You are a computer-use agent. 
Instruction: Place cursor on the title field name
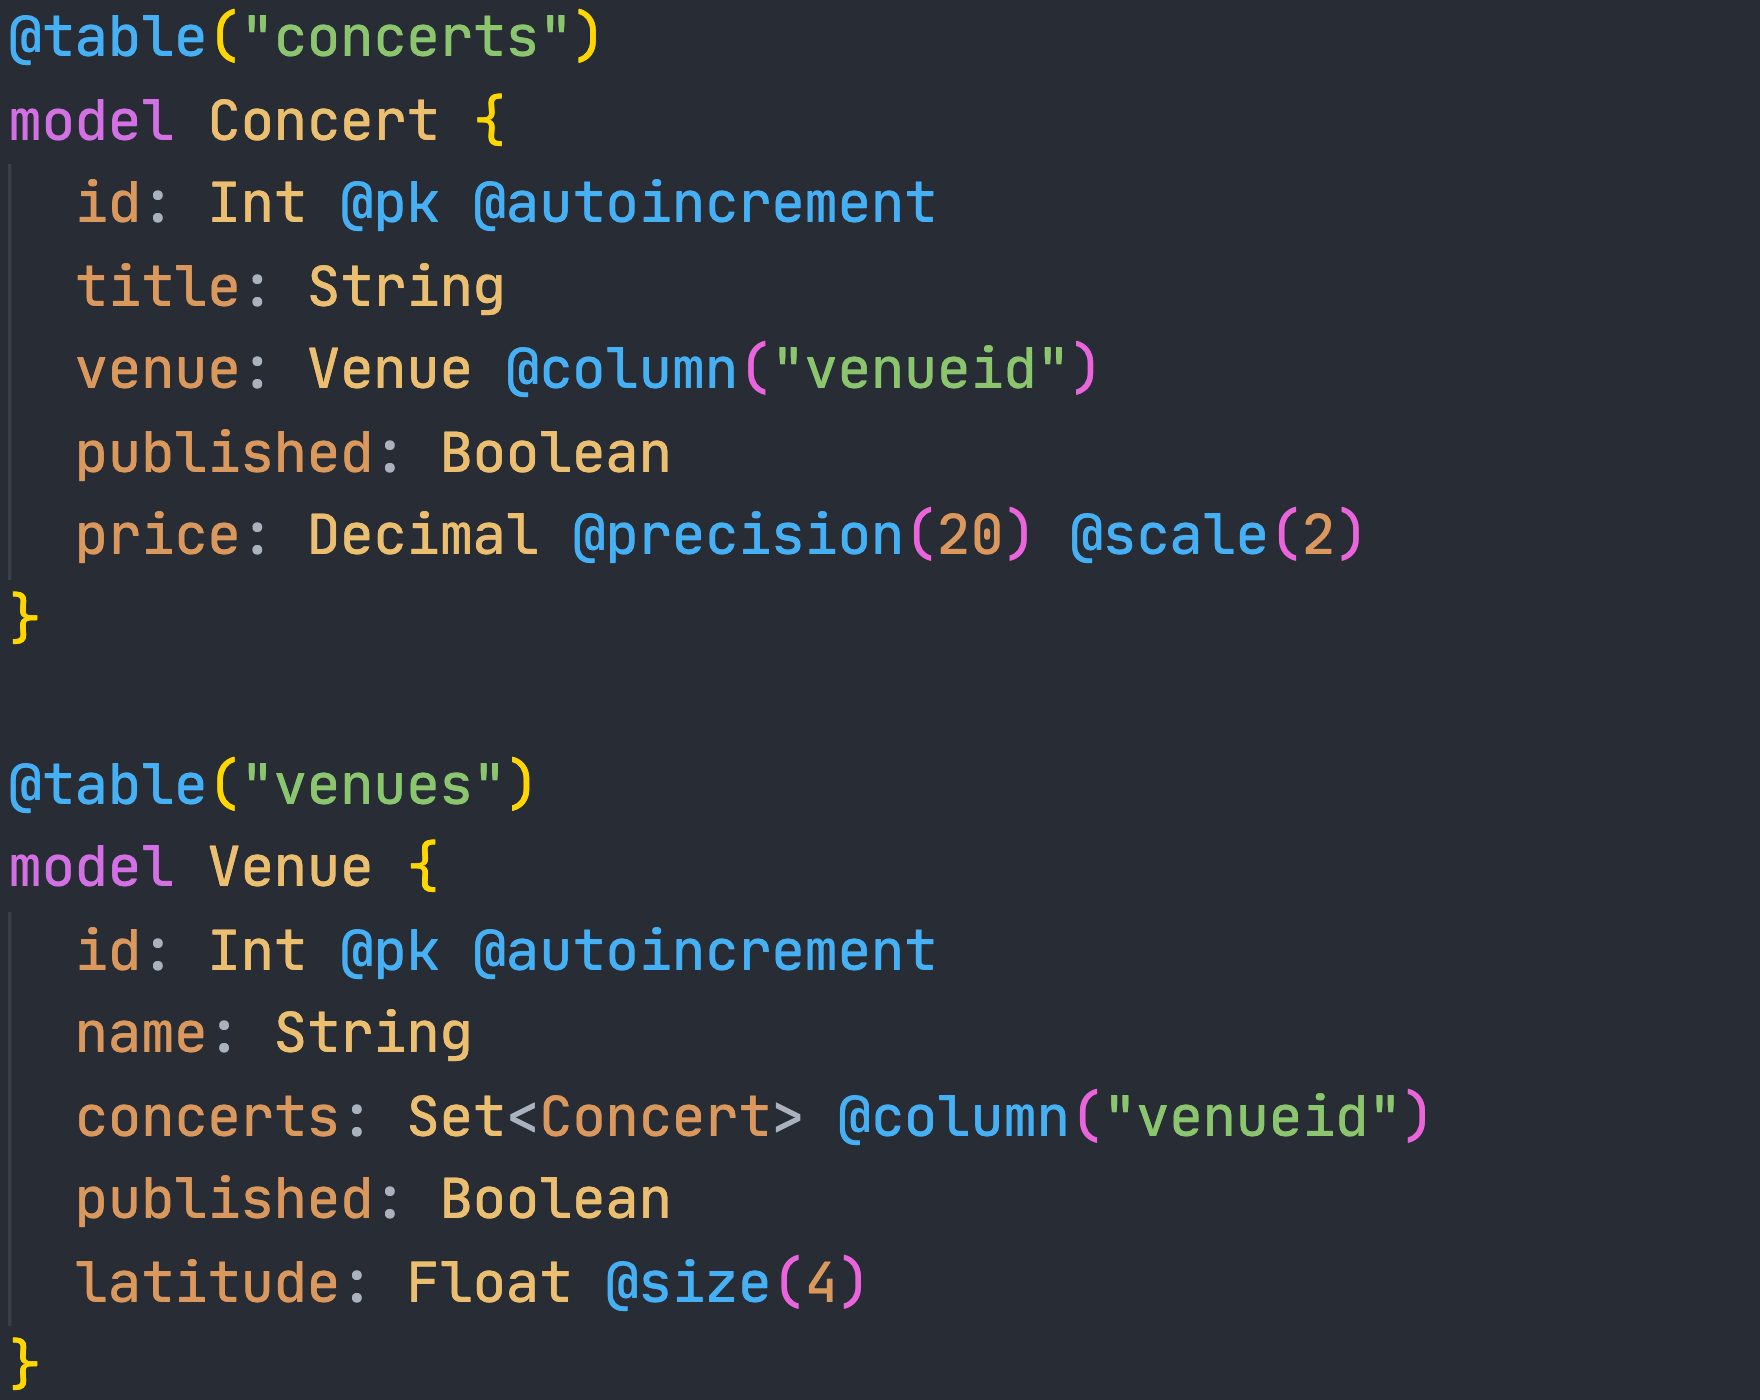(x=158, y=287)
